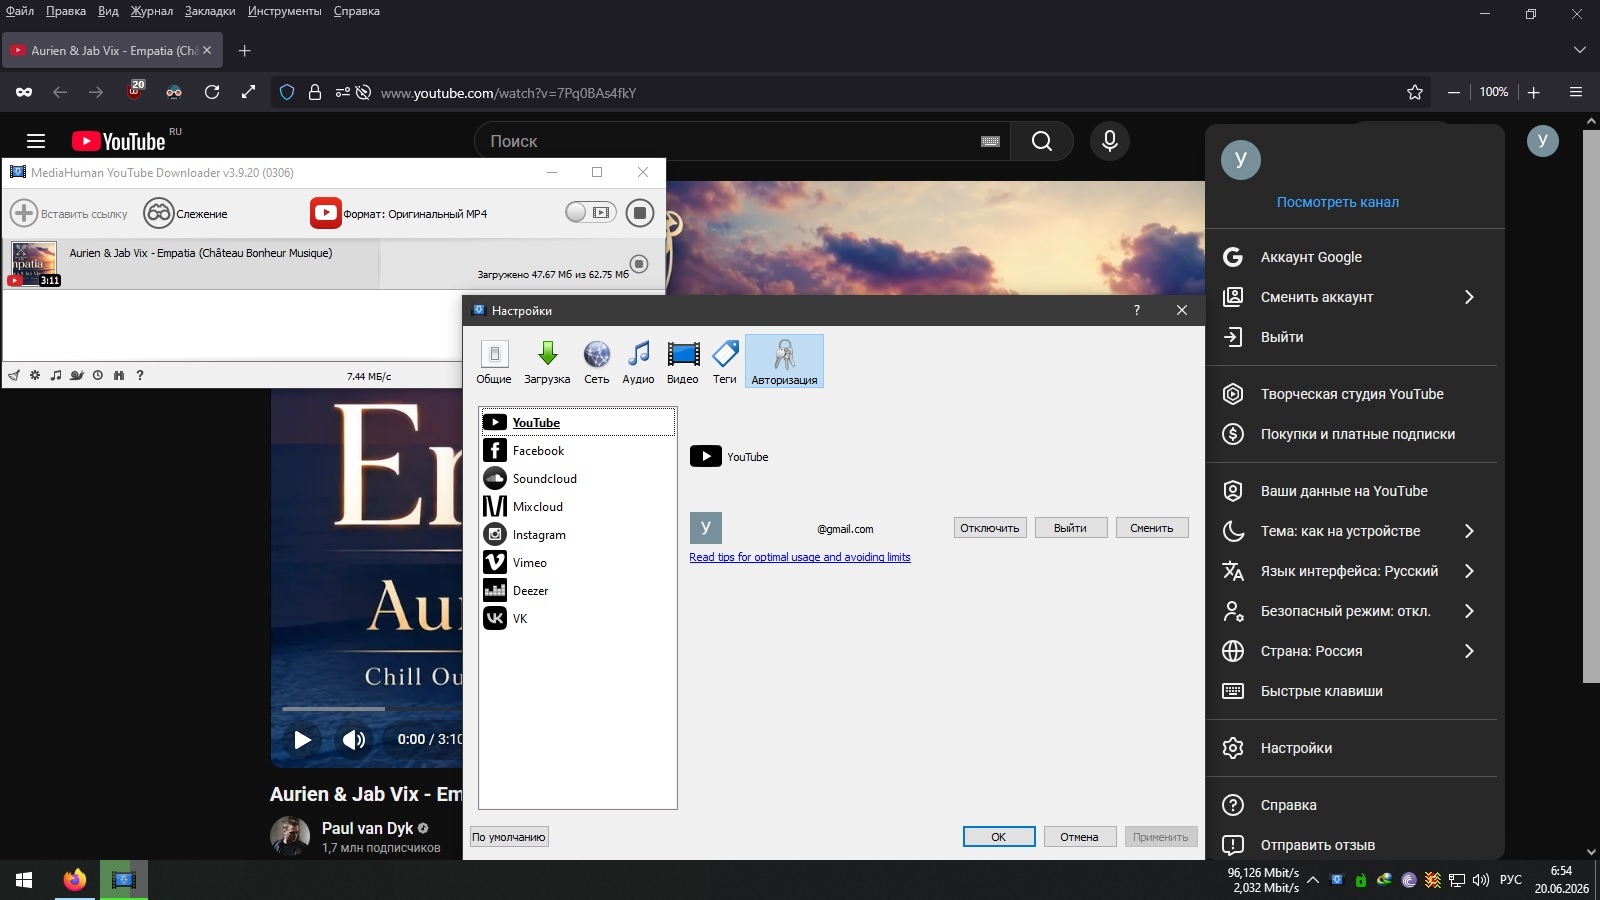Viewport: 1600px width, 900px height.
Task: Click the Вставить ссылку plus icon
Action: [x=24, y=213]
